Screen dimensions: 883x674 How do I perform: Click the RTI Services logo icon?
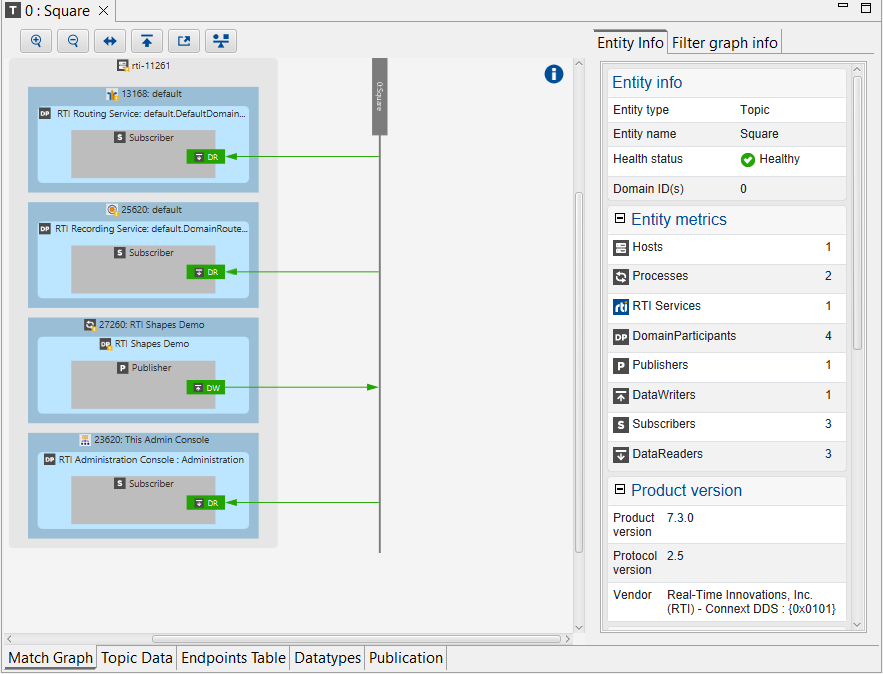pyautogui.click(x=620, y=306)
